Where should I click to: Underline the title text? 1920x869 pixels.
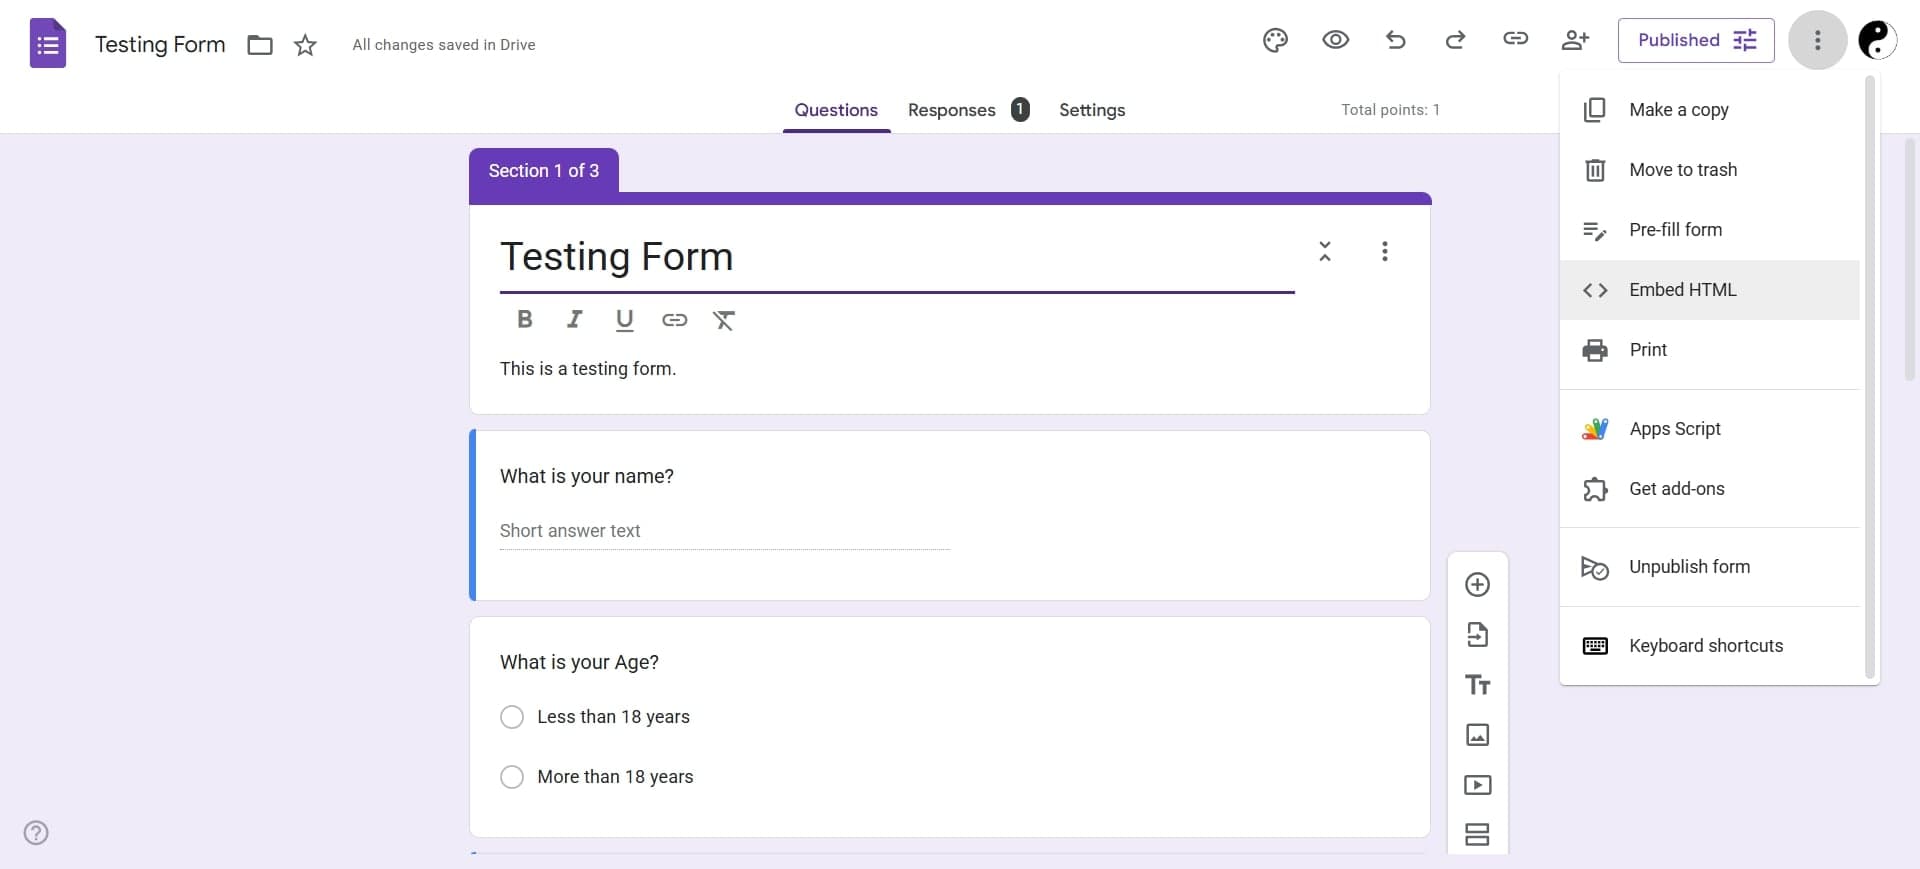624,320
